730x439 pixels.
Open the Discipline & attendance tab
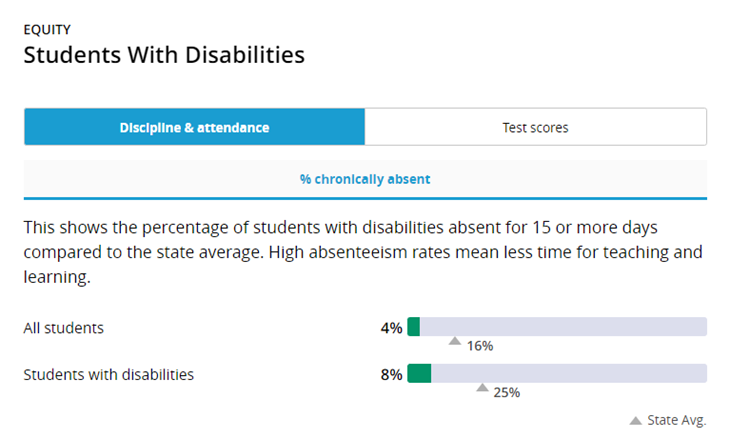click(x=195, y=127)
